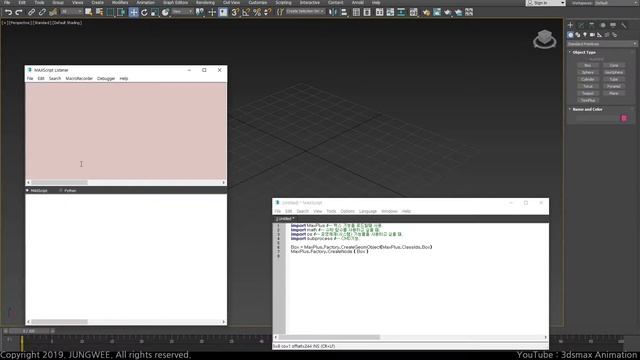Click the Plane primitive button

coord(614,93)
